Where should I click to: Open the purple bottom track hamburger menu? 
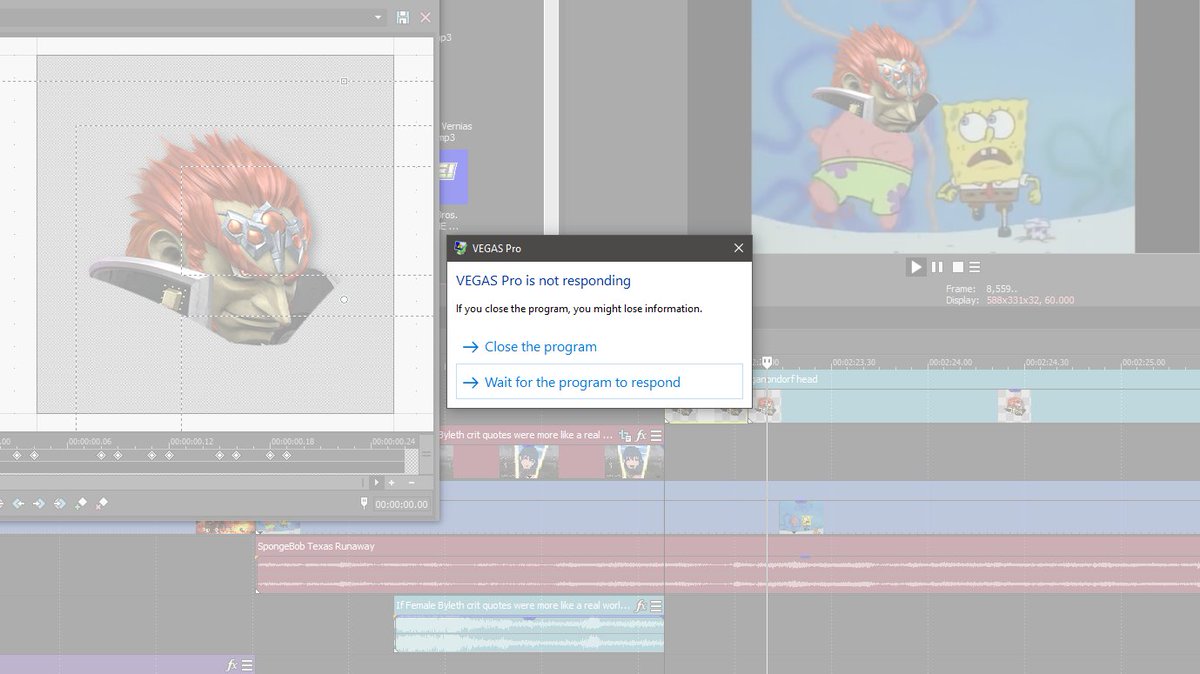click(247, 665)
